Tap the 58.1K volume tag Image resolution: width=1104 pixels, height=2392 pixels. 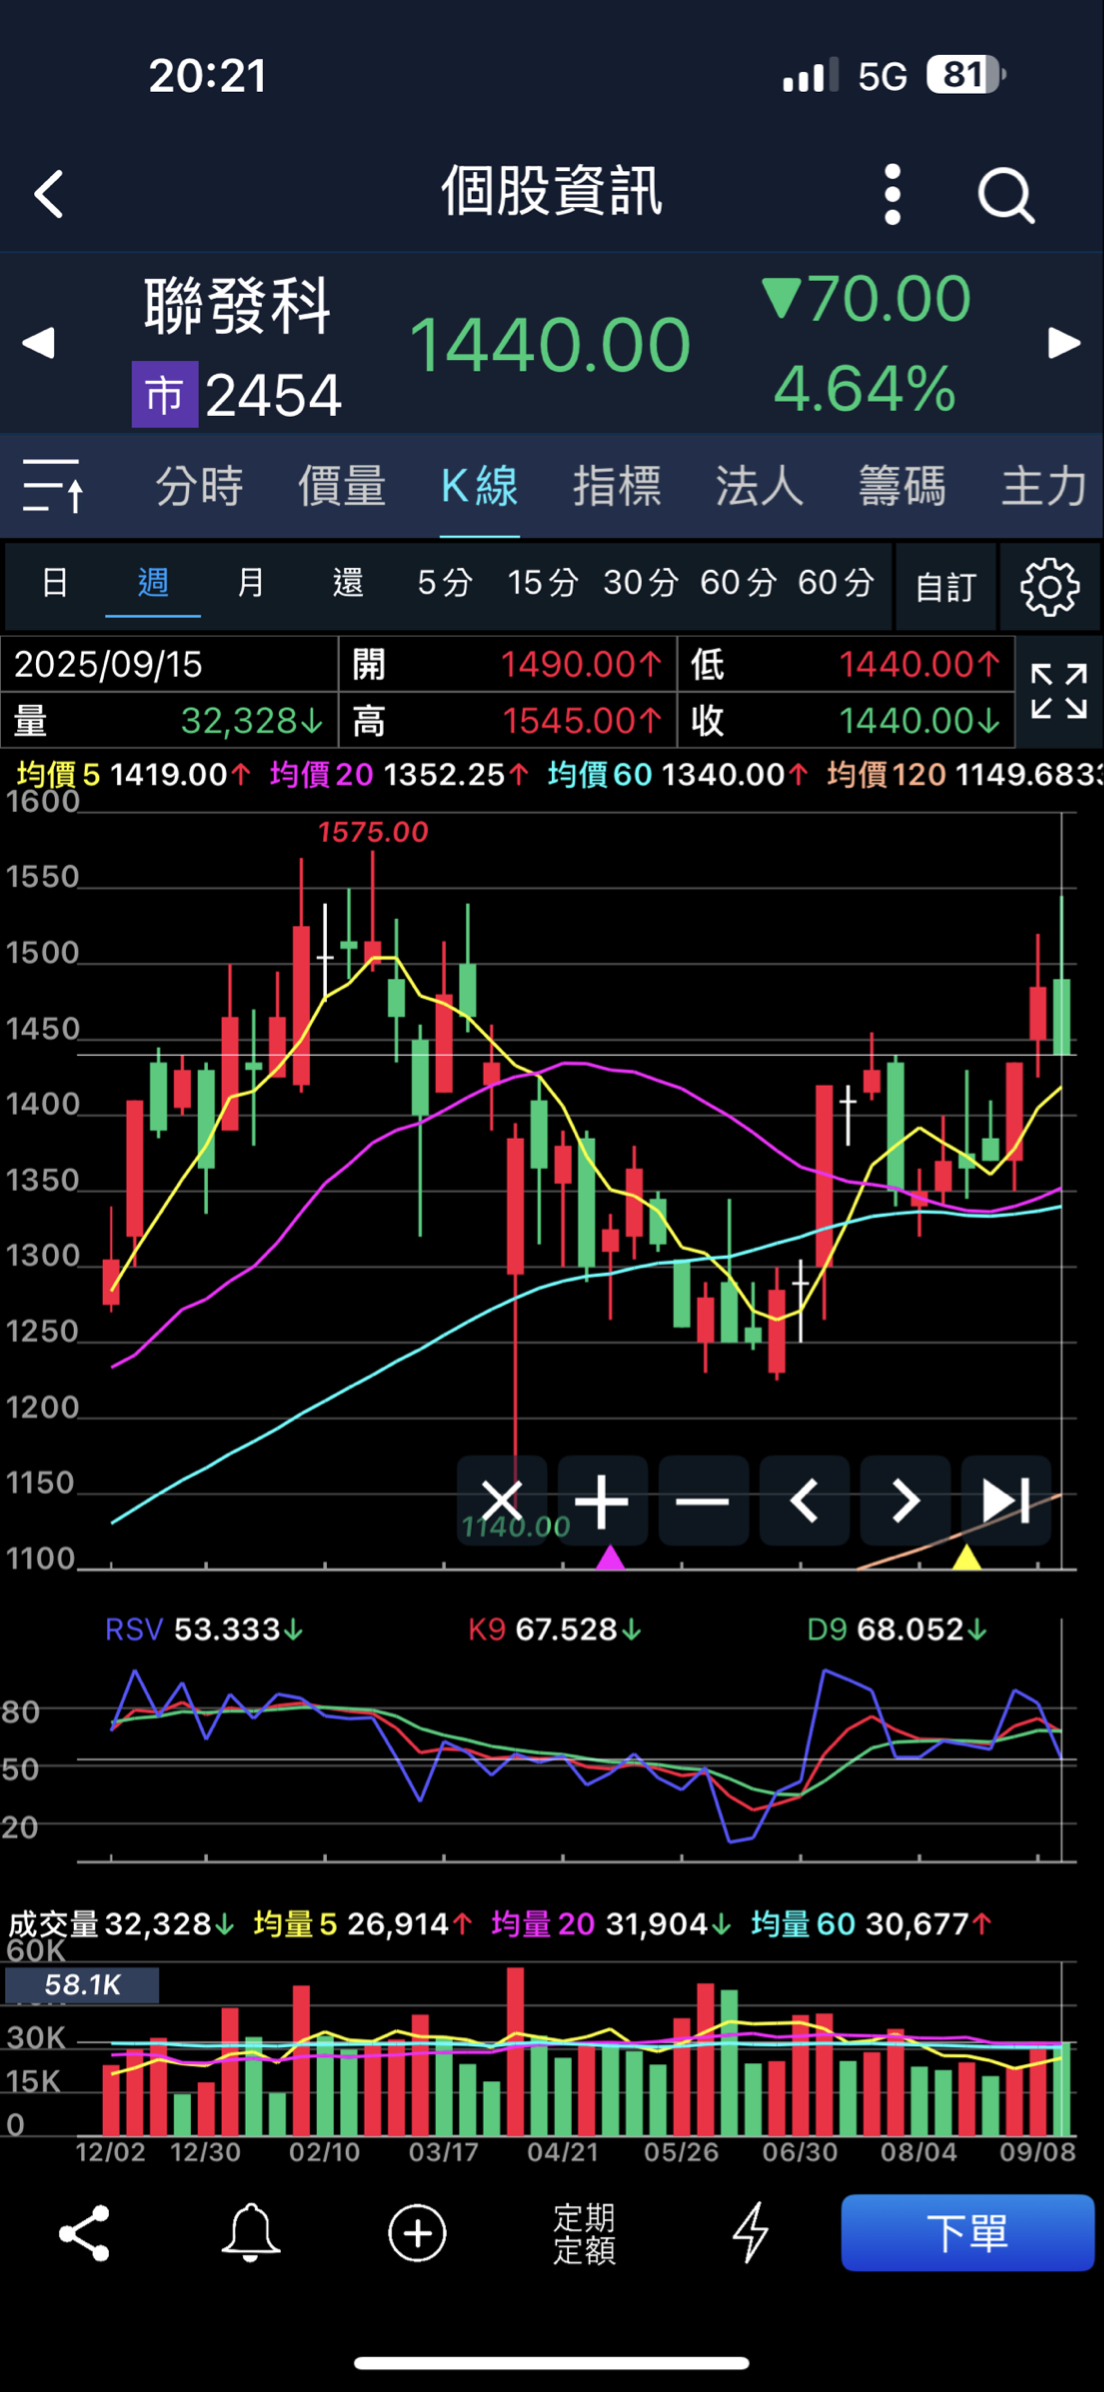click(x=82, y=1985)
